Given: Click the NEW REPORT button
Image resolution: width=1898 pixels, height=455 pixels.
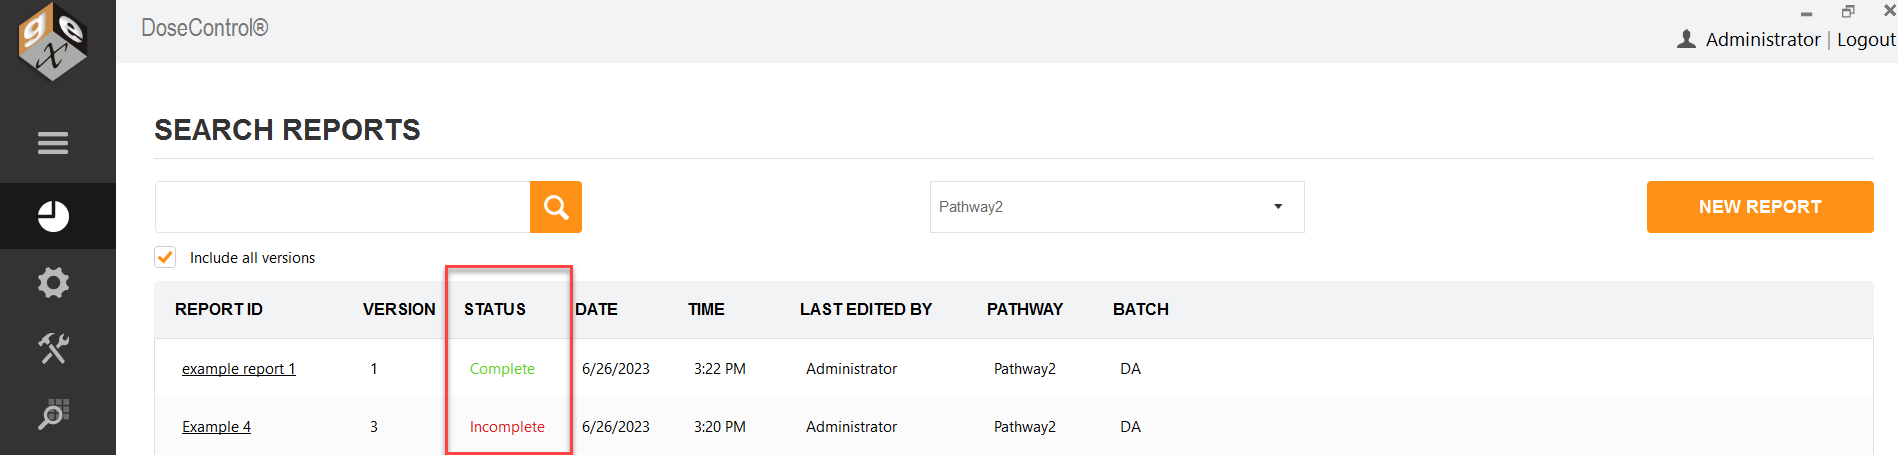Looking at the screenshot, I should pyautogui.click(x=1760, y=207).
